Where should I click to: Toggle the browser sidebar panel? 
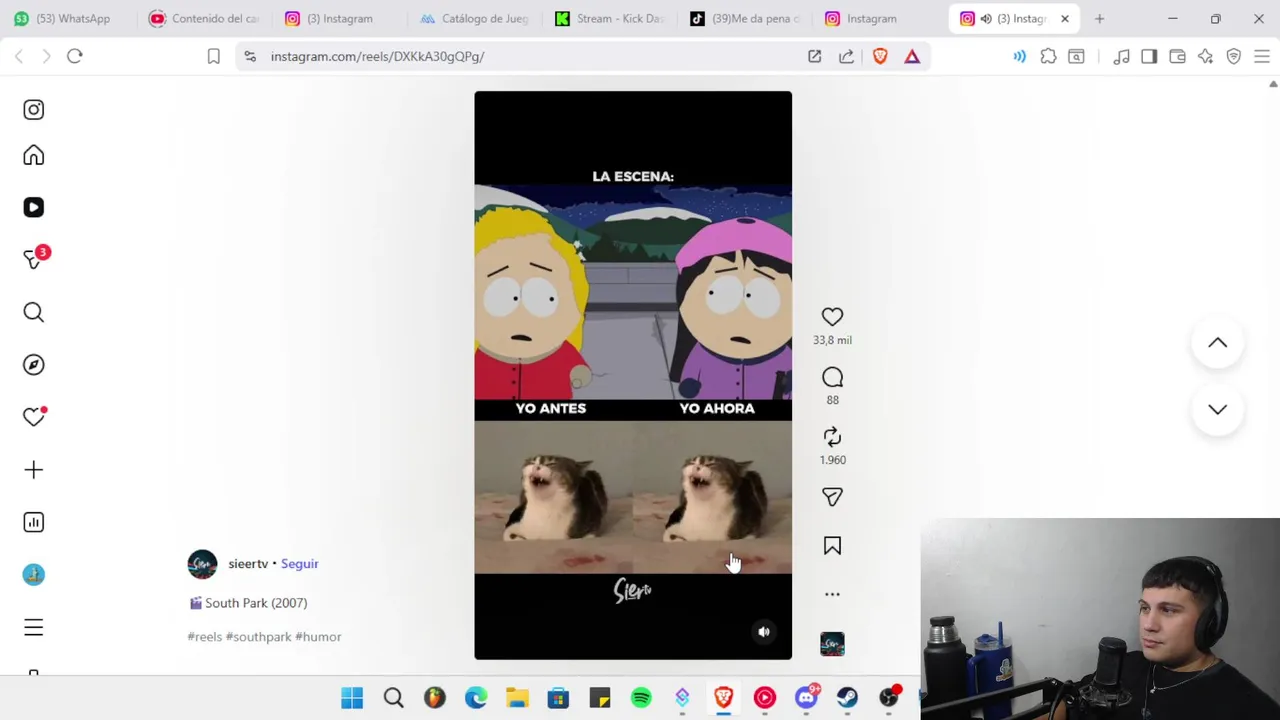point(1149,57)
